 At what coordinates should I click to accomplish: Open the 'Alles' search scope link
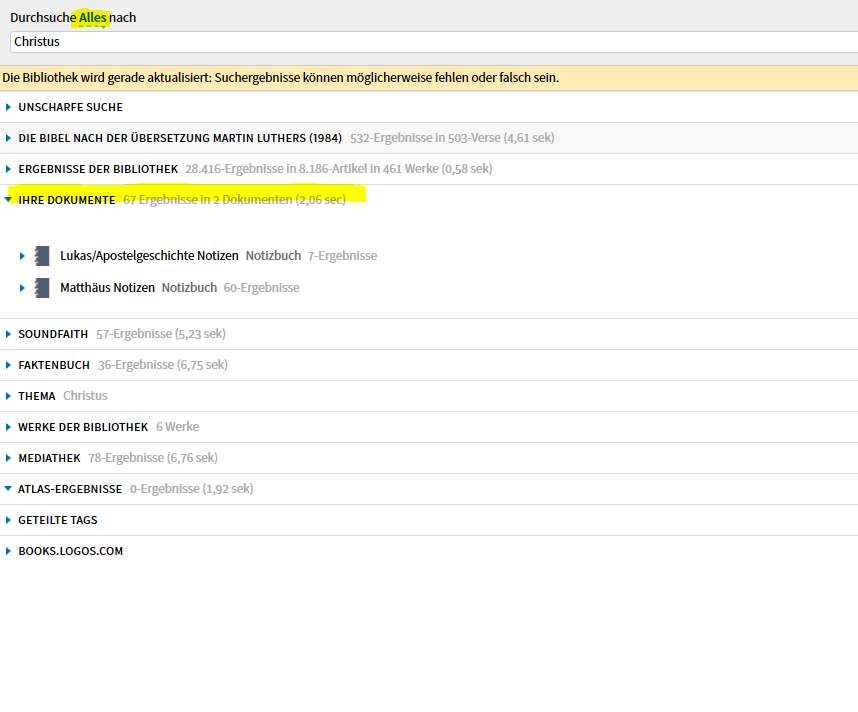pos(92,18)
